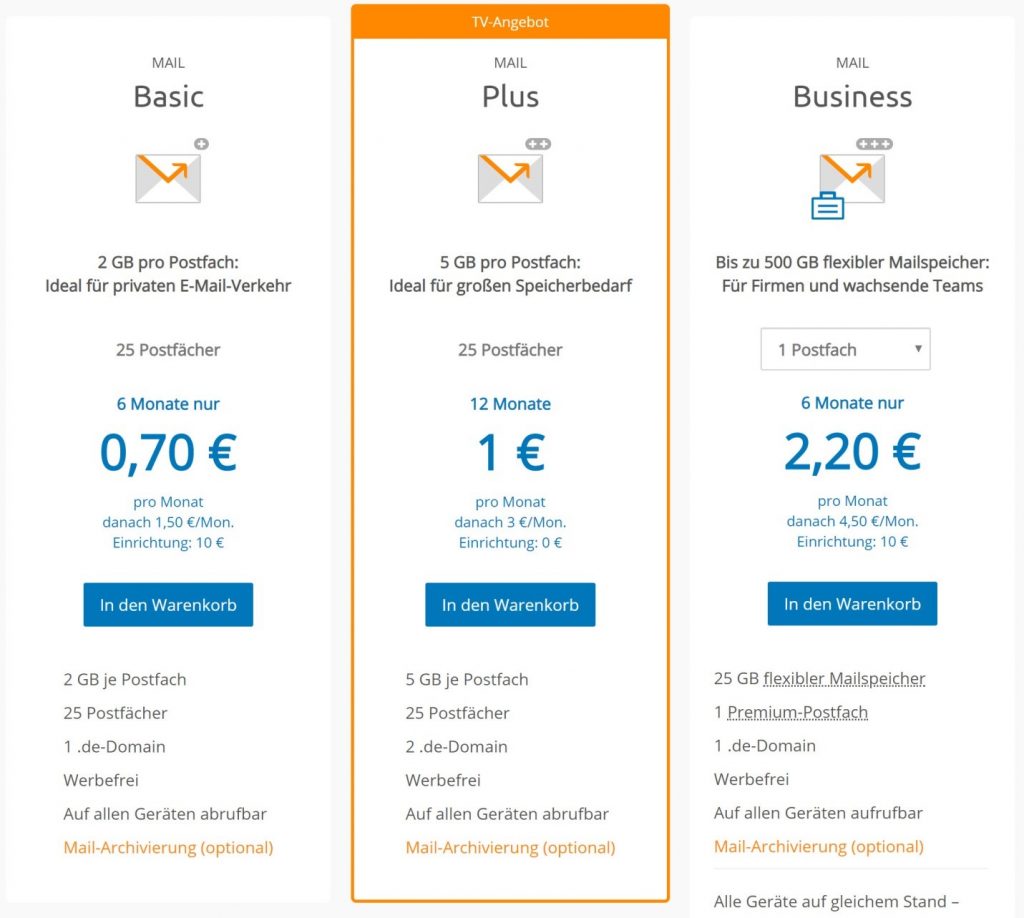
Task: Click the Business plan heading
Action: pos(852,97)
